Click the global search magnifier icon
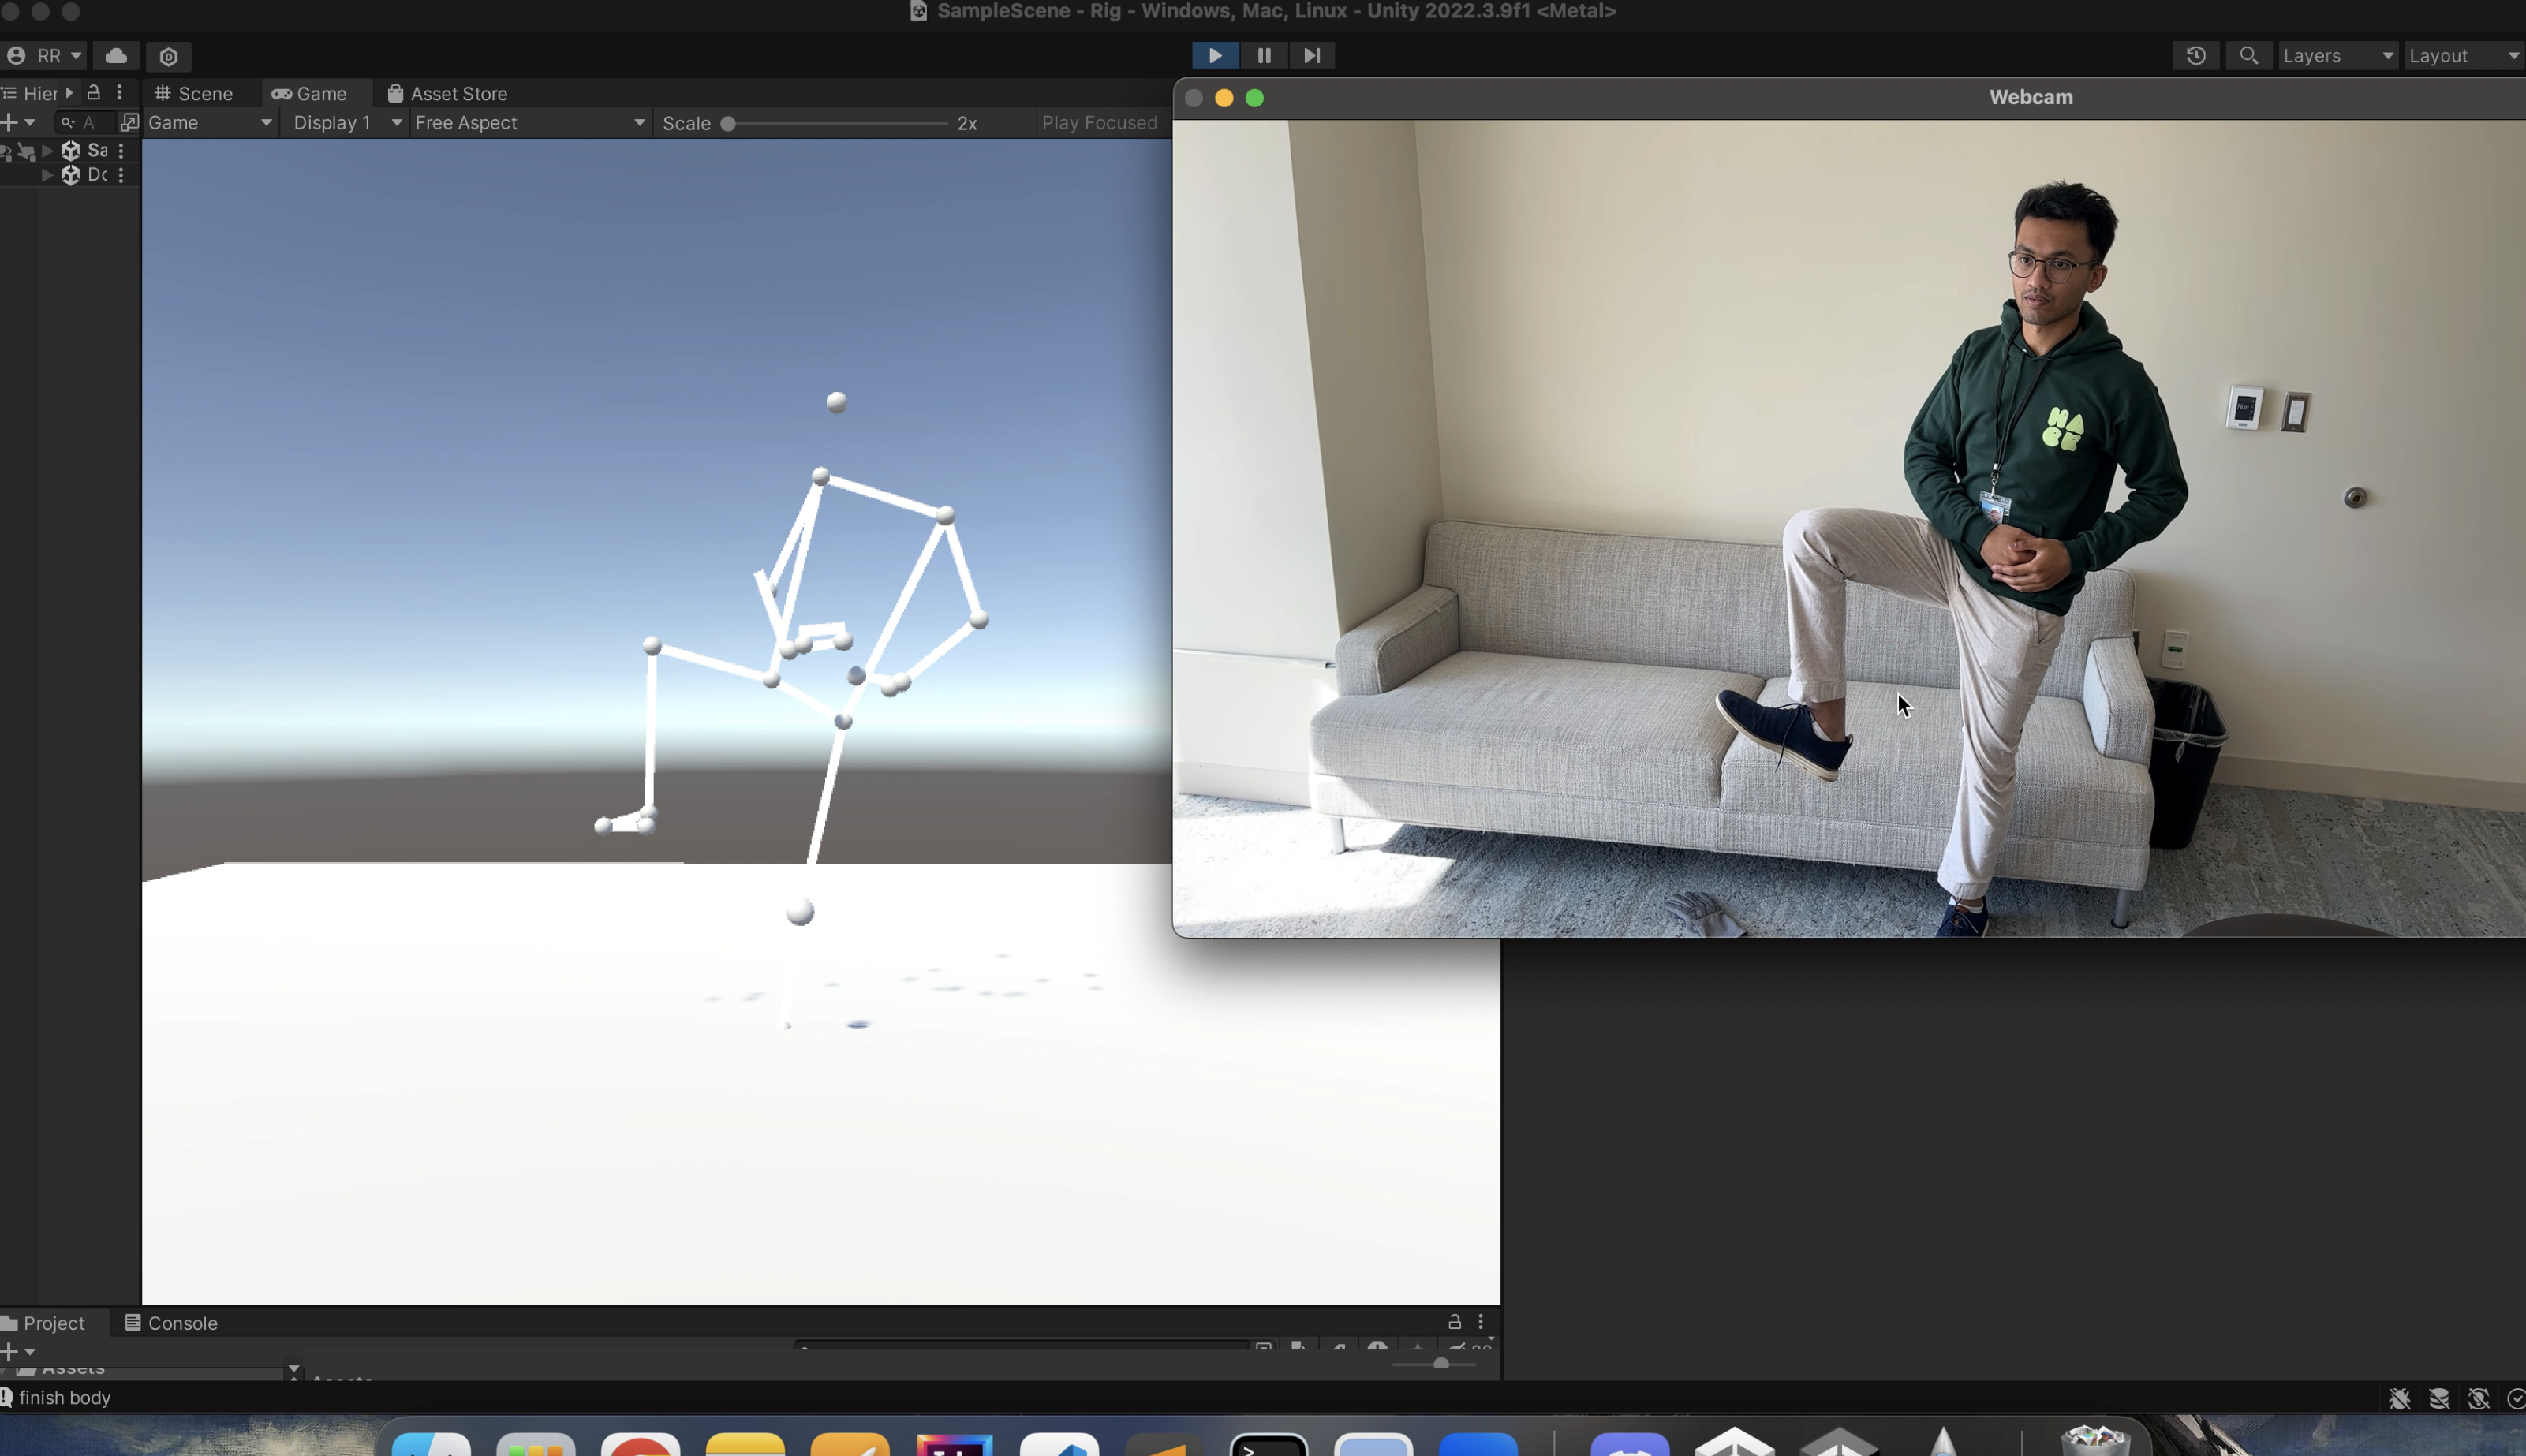The height and width of the screenshot is (1456, 2526). [x=2248, y=56]
